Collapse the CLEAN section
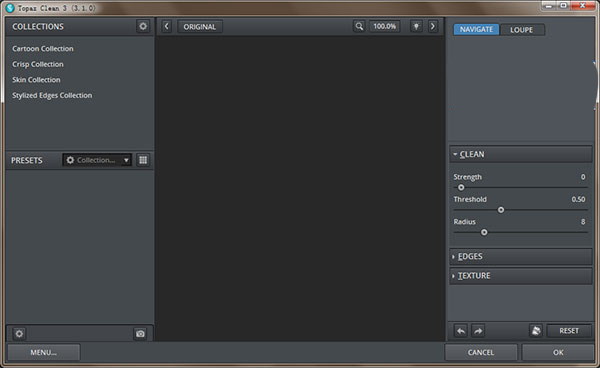 coord(520,154)
